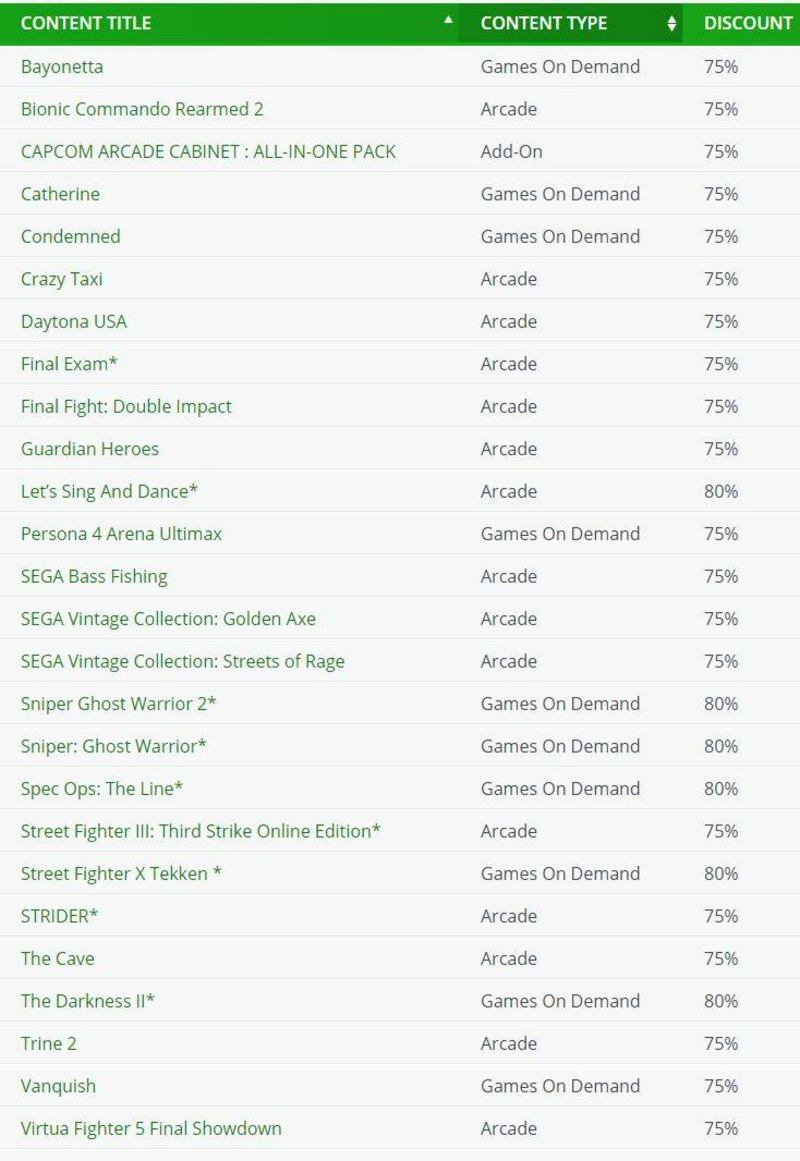The width and height of the screenshot is (800, 1161).
Task: Open the Catherine title link
Action: [60, 194]
